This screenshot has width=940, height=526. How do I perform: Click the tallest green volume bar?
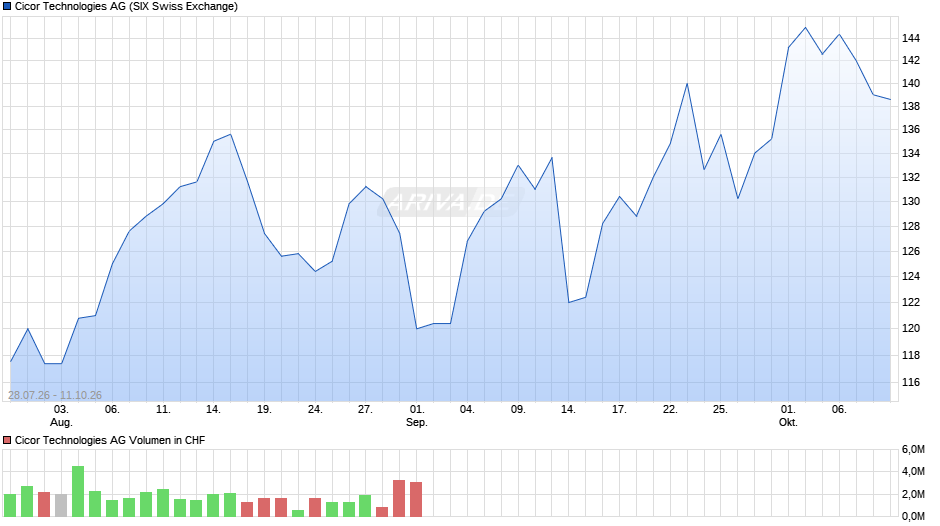[x=78, y=491]
